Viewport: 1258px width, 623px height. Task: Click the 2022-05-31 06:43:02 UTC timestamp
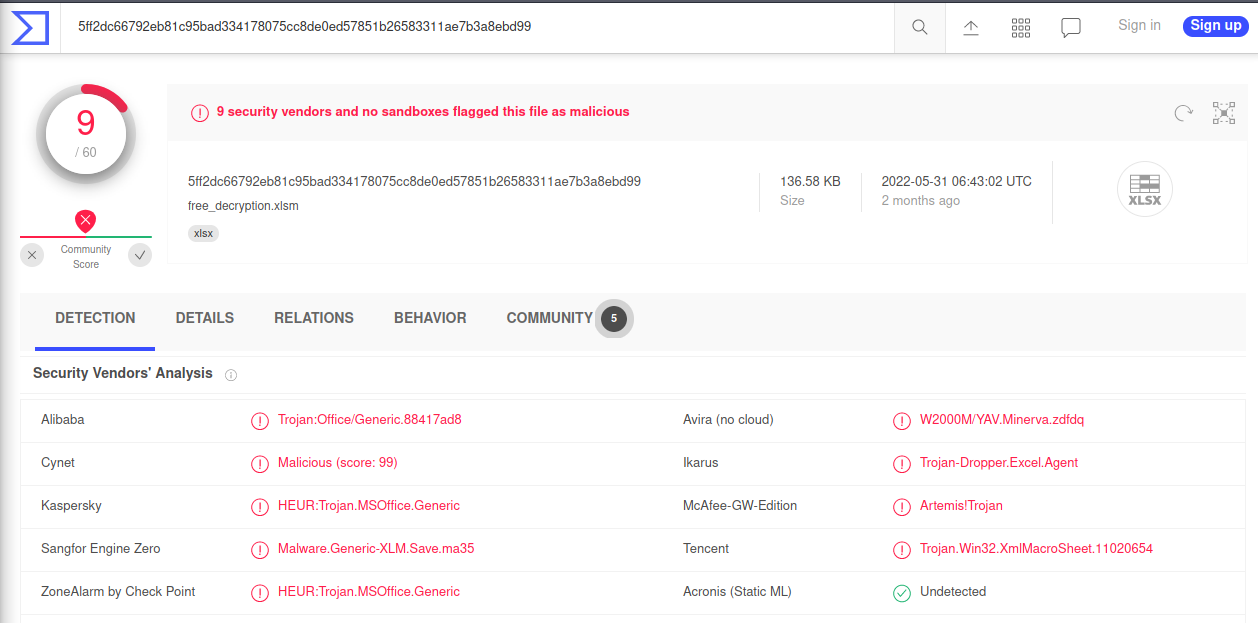(956, 182)
